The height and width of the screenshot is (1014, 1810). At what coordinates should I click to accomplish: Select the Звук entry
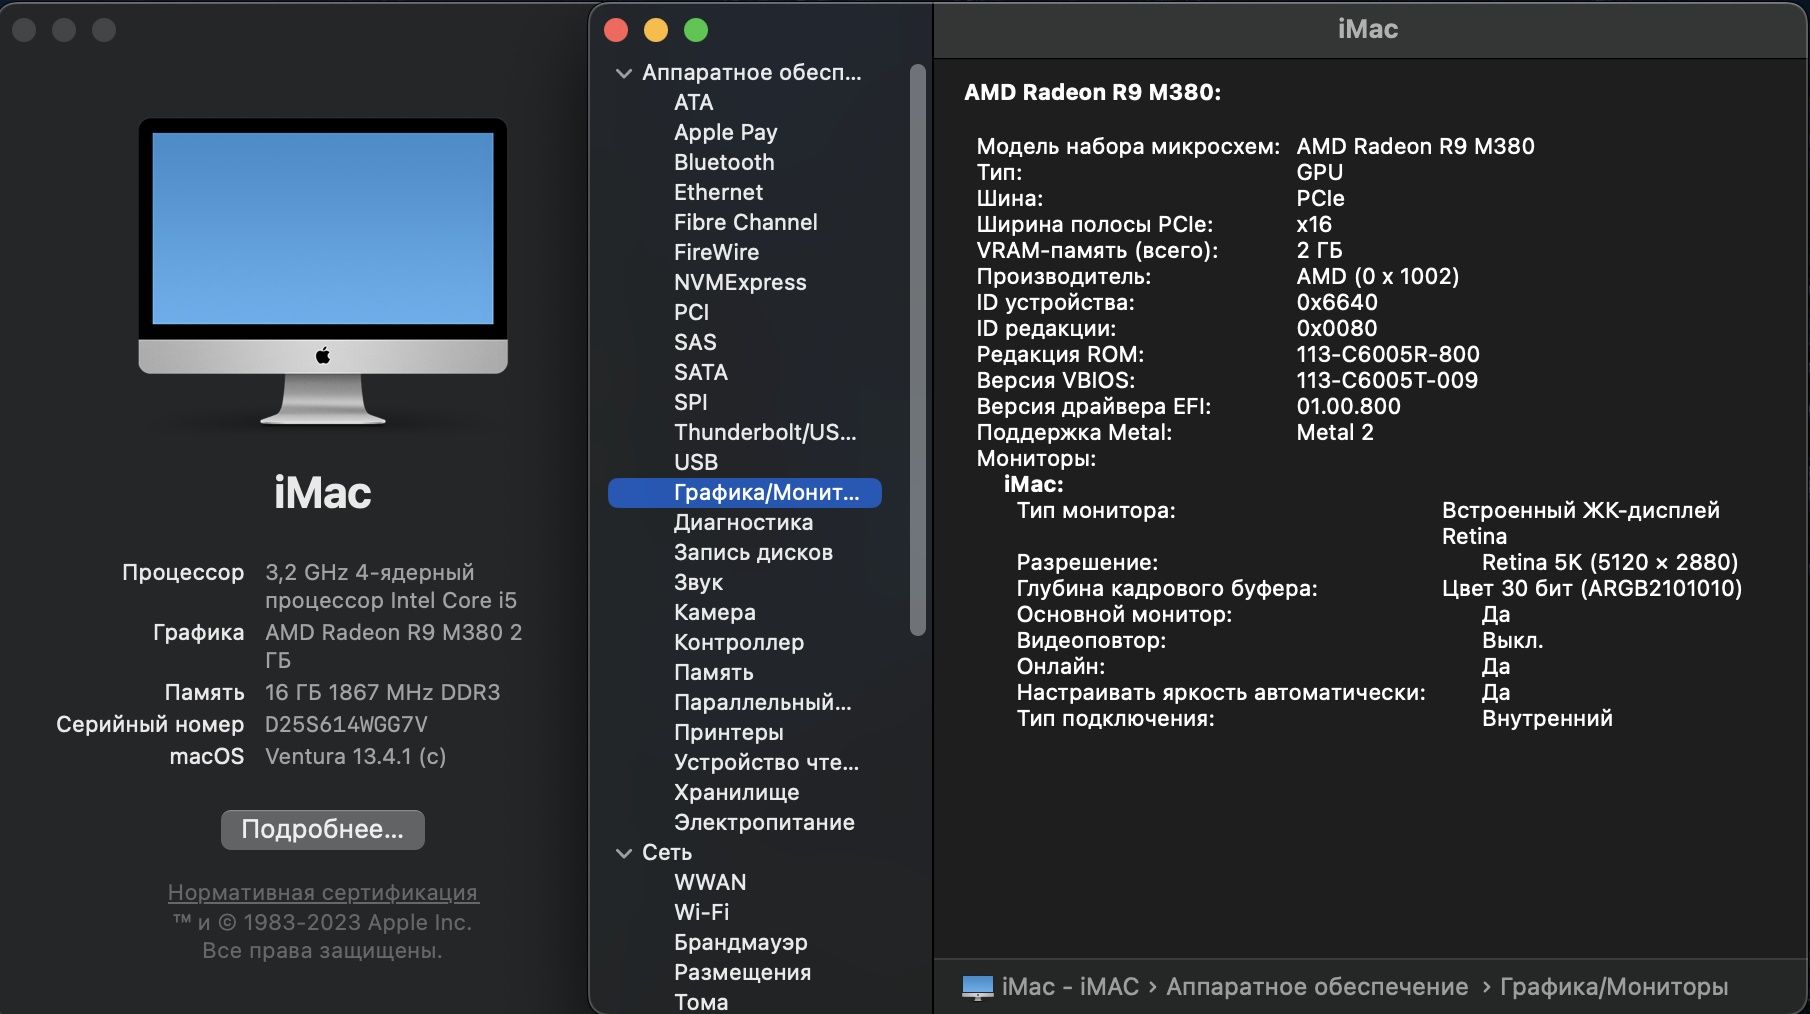[x=698, y=582]
